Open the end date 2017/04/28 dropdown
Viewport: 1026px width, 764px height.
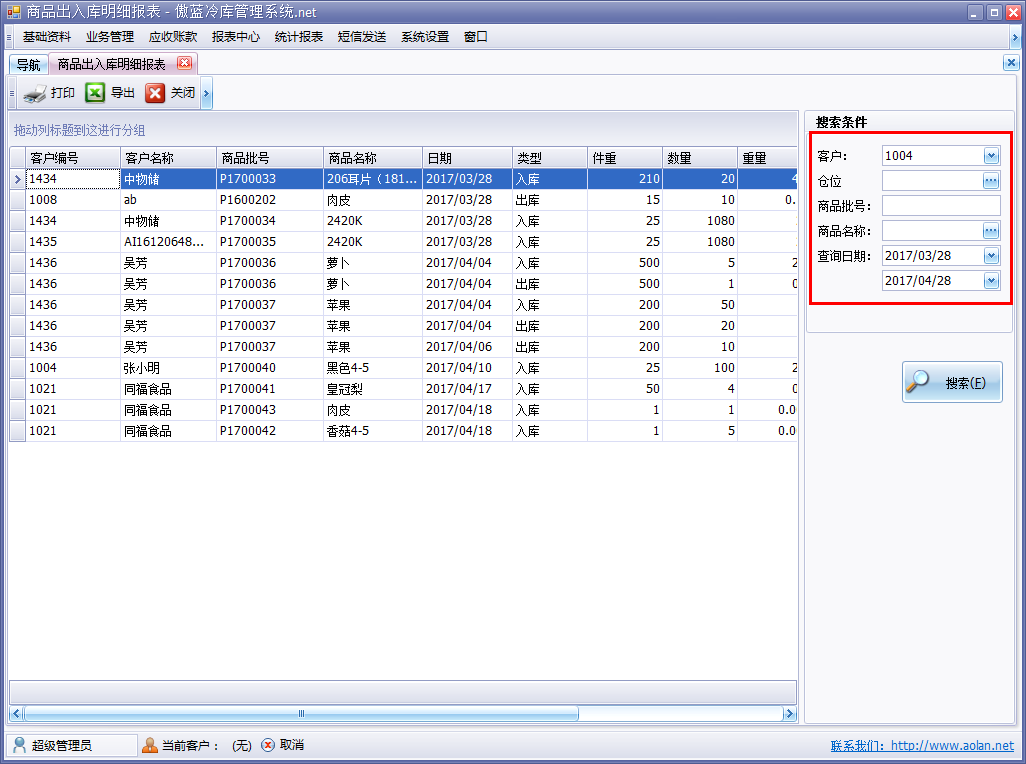pyautogui.click(x=991, y=280)
